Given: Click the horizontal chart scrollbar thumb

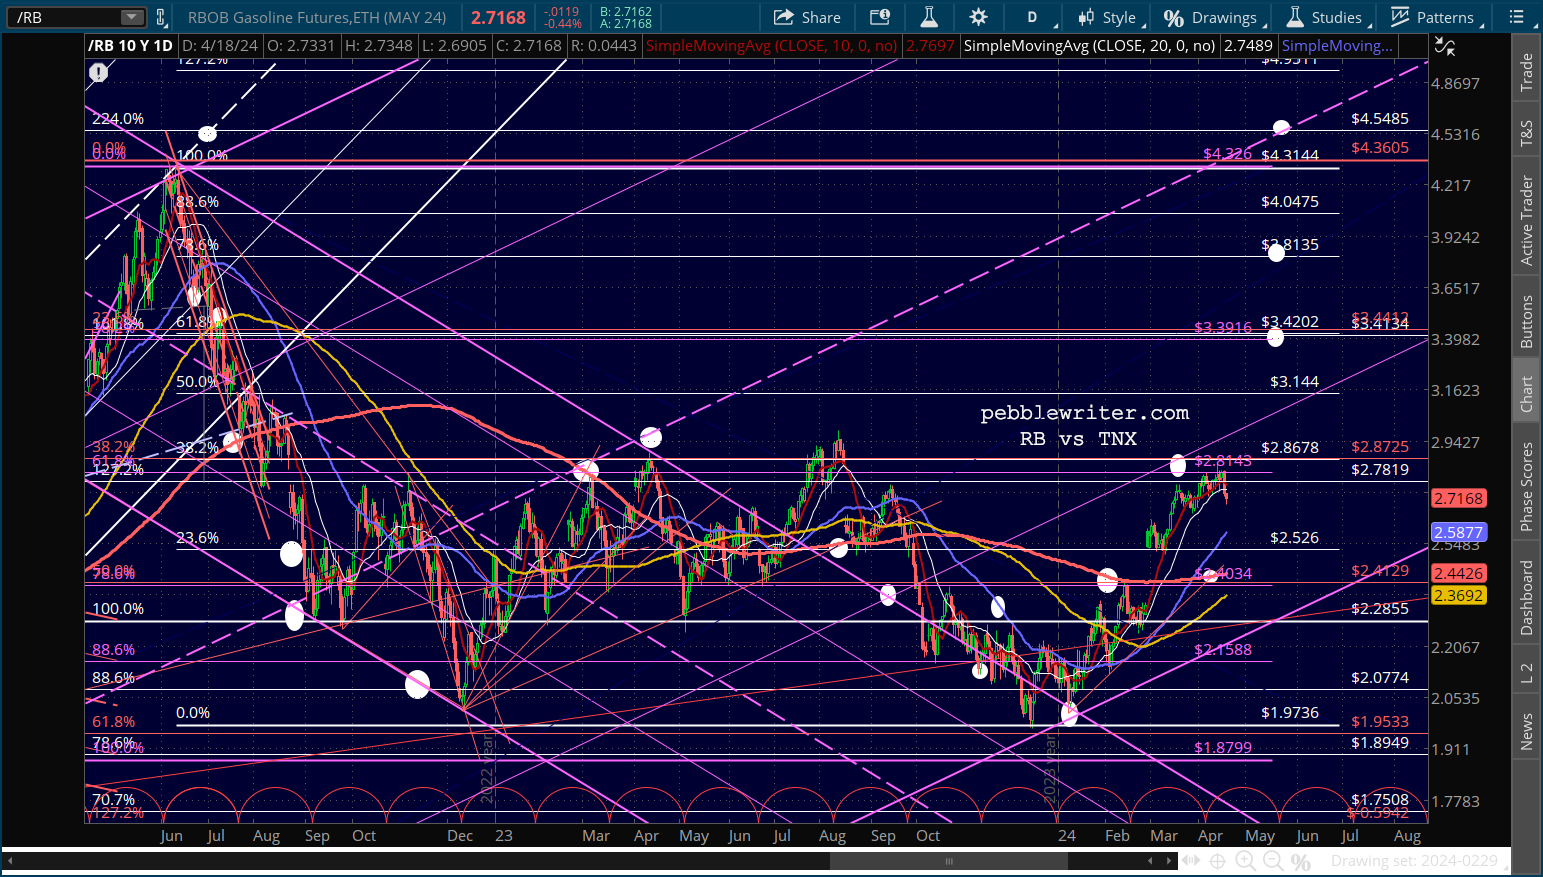Looking at the screenshot, I should click(x=950, y=861).
